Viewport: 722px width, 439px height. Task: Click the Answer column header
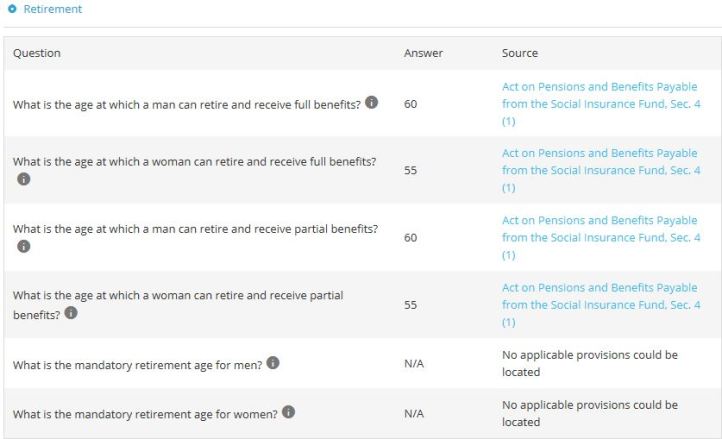pyautogui.click(x=423, y=53)
